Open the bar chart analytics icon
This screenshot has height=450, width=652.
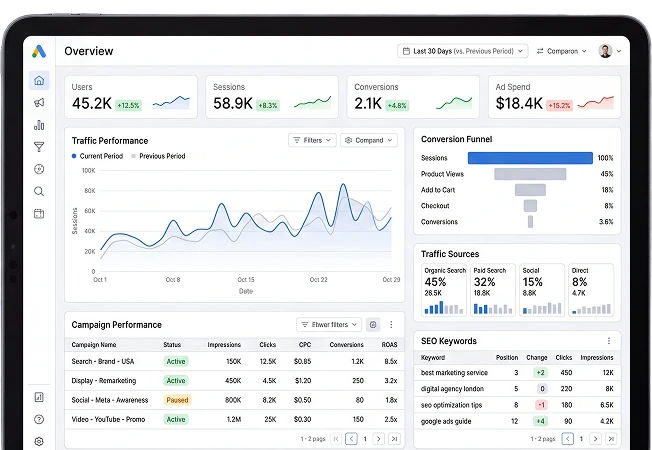point(39,125)
